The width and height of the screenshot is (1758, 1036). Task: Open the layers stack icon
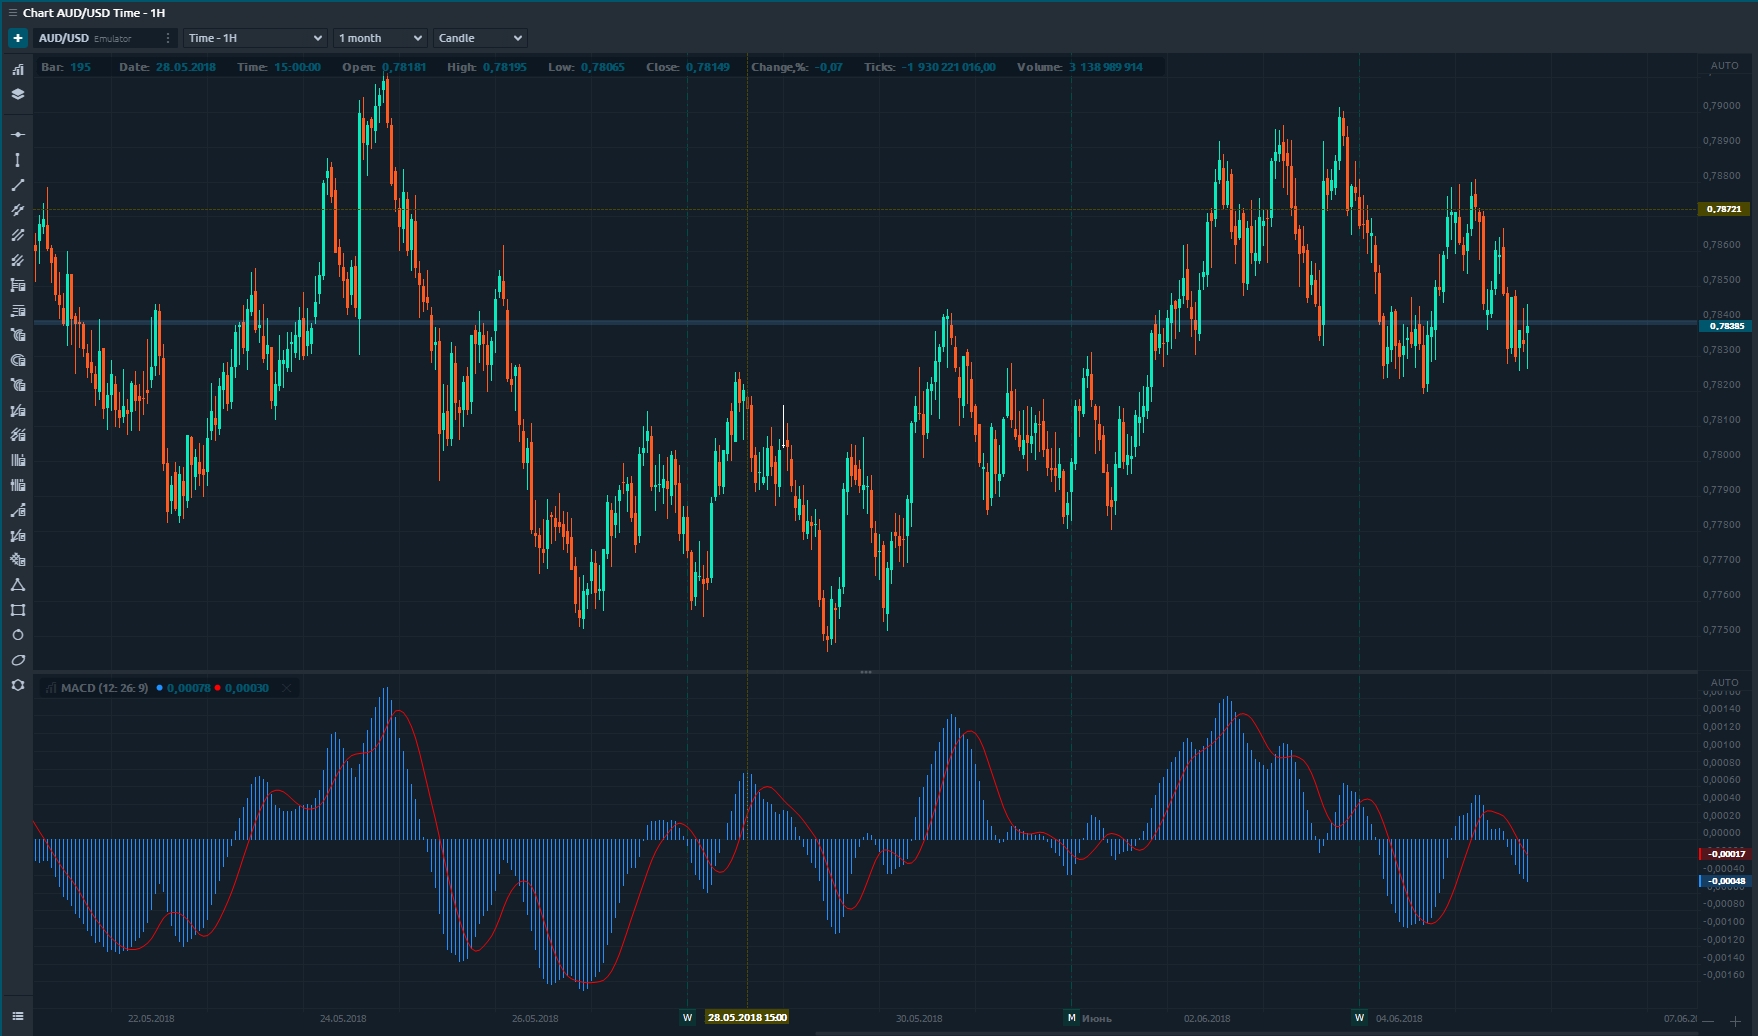18,94
